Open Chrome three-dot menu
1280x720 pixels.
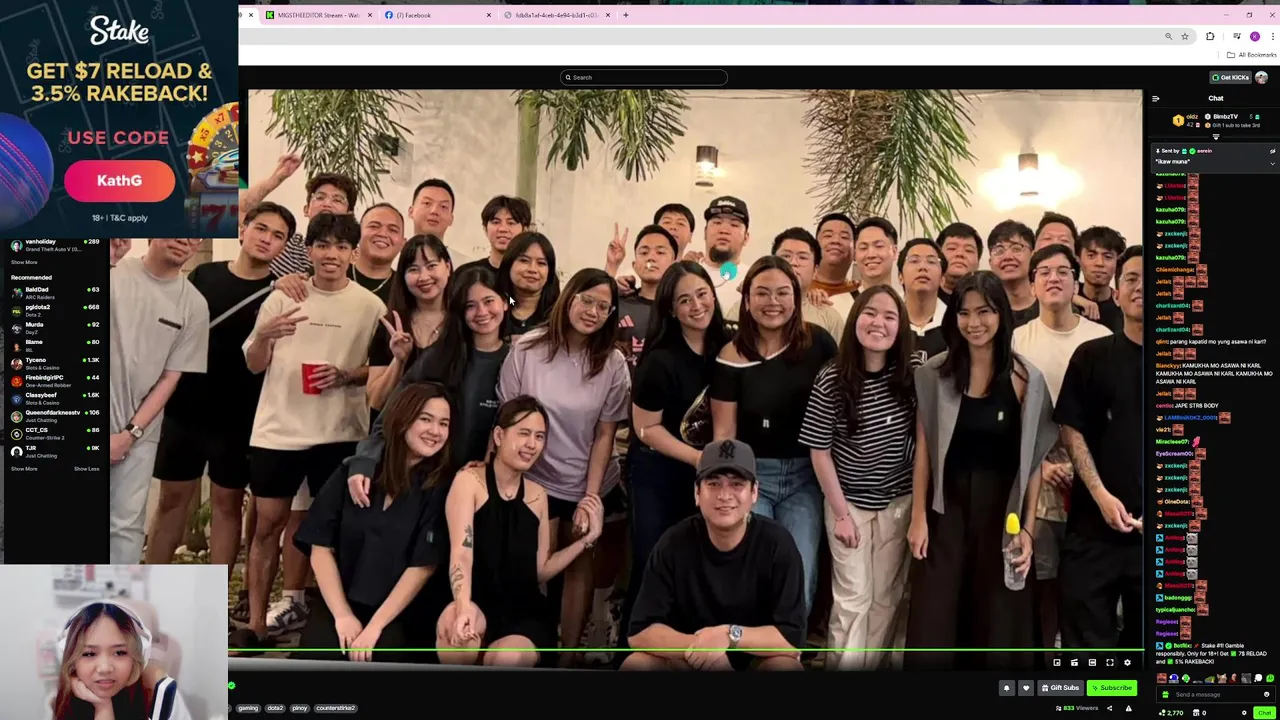click(x=1272, y=36)
